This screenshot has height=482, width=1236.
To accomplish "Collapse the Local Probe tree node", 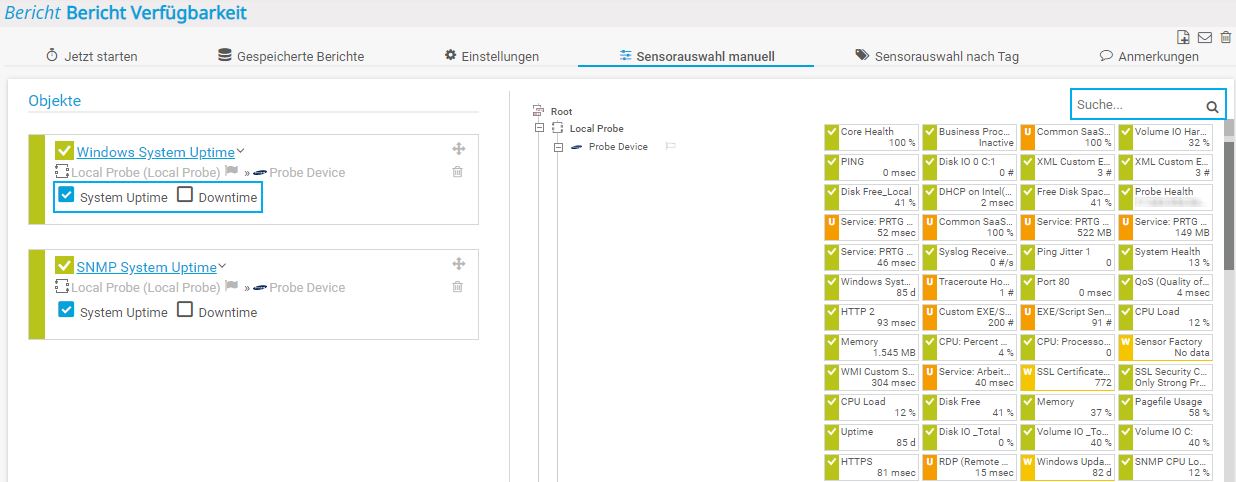I will tap(540, 128).
